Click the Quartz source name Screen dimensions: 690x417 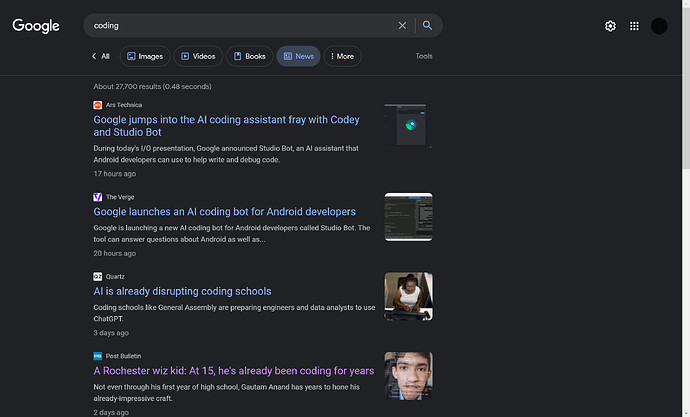click(x=115, y=277)
